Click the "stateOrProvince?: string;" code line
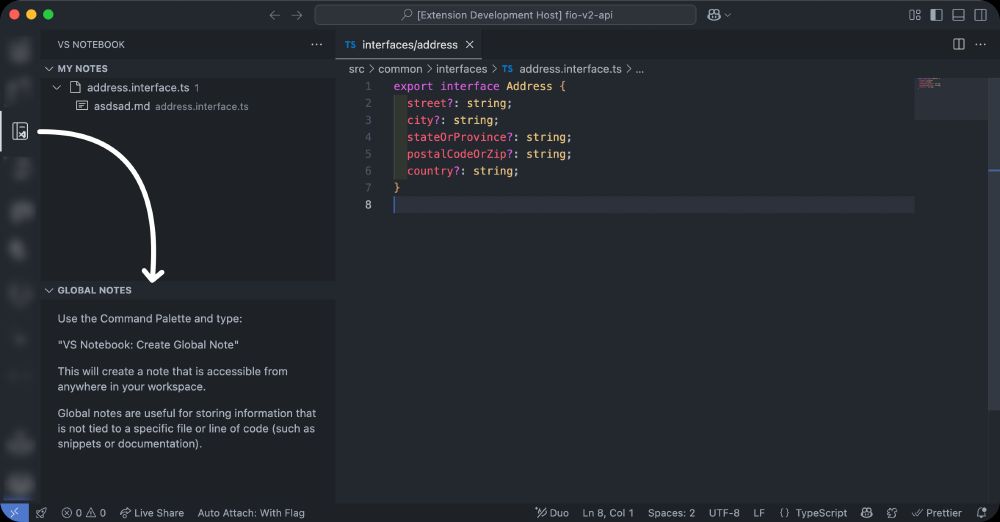 (x=489, y=137)
